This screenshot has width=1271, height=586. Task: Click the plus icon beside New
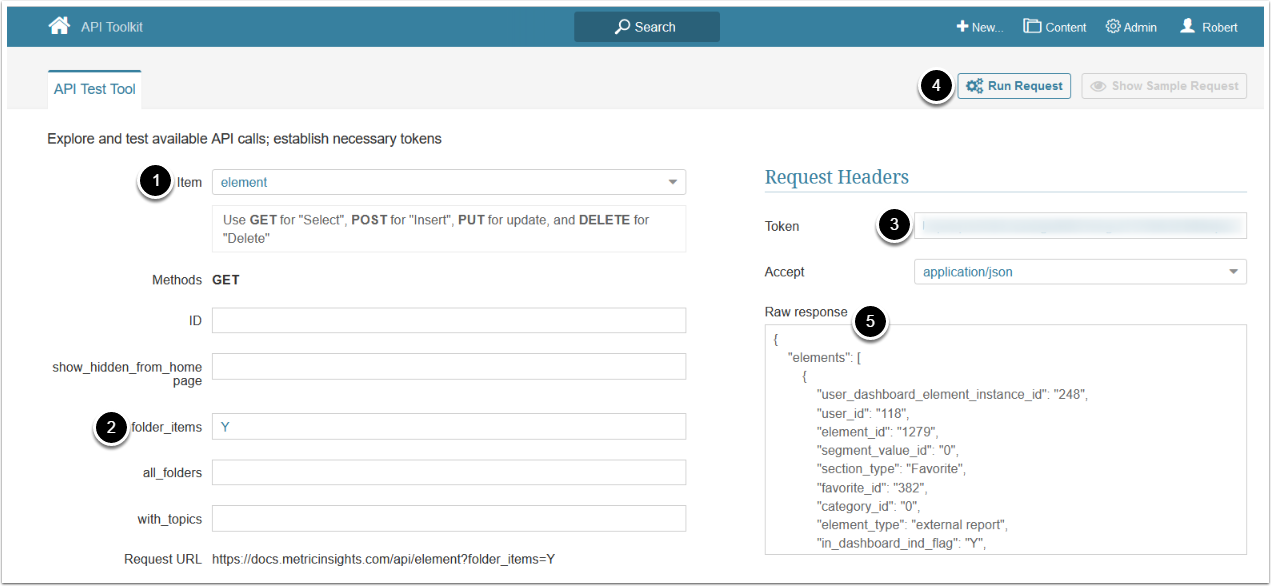tap(962, 27)
